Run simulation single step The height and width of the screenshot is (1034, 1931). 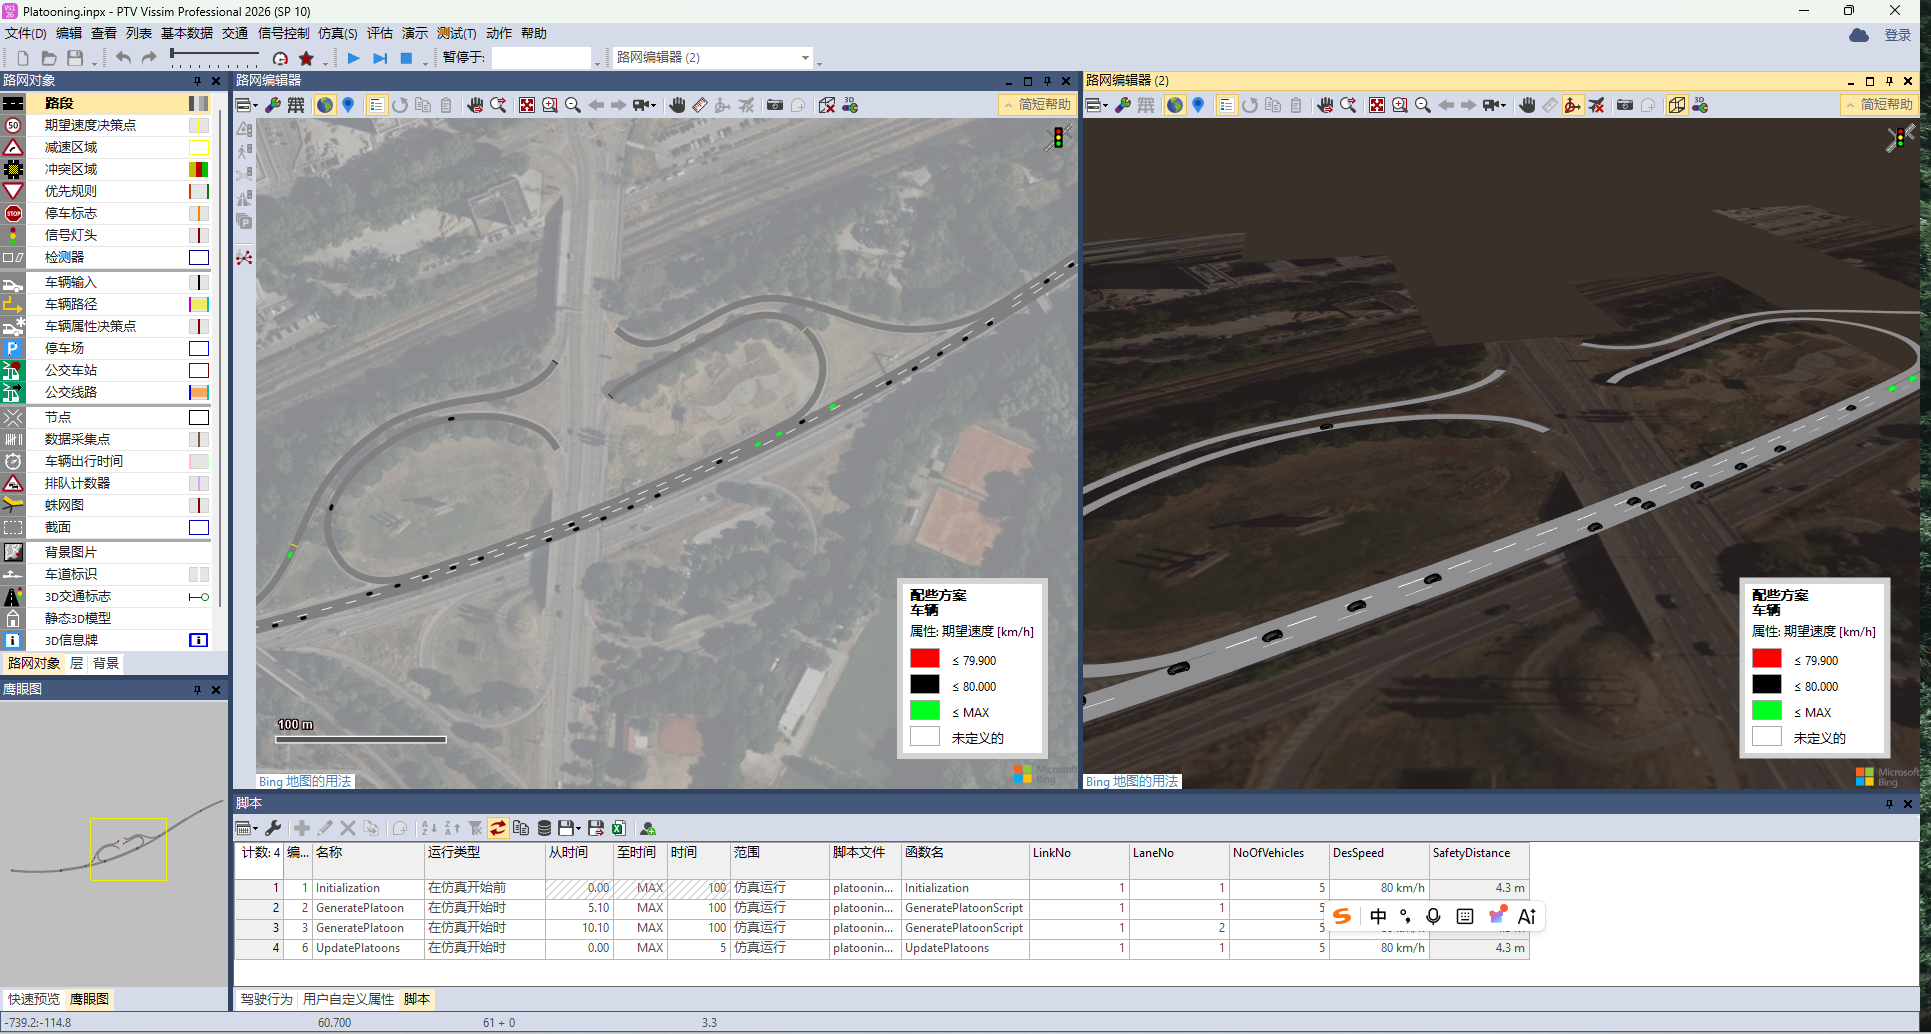tap(380, 59)
